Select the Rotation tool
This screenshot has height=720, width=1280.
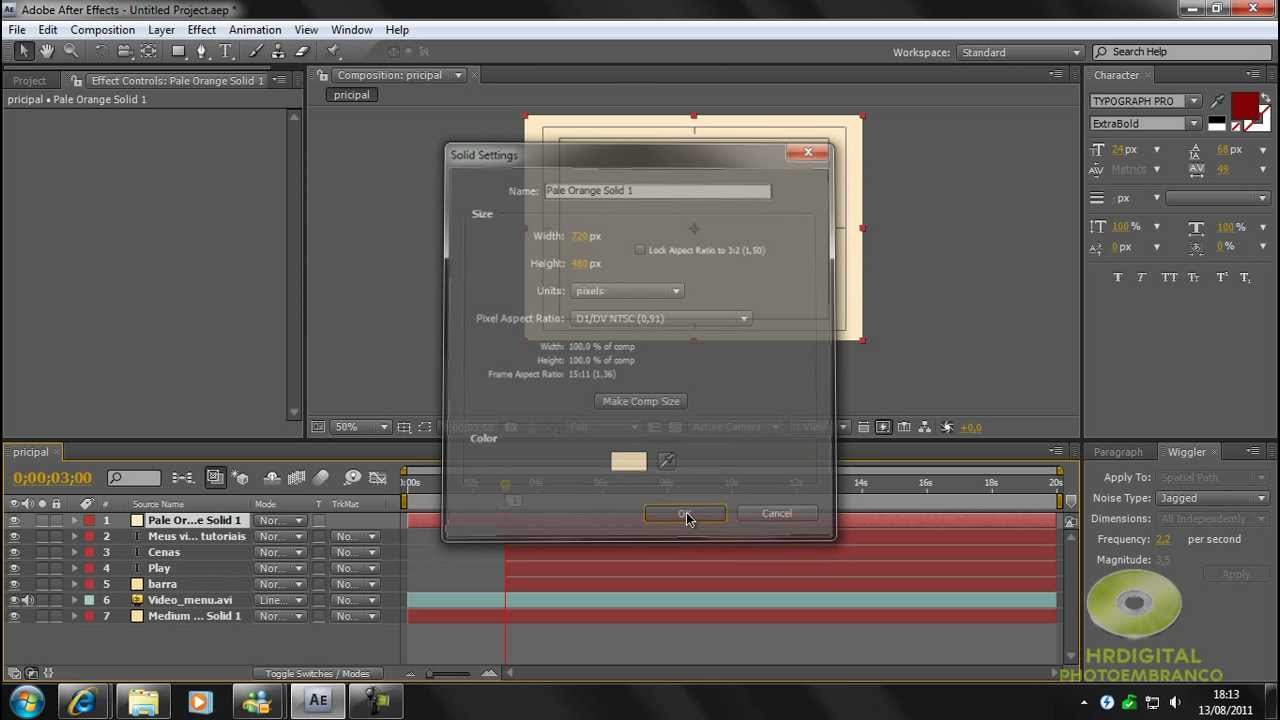coord(101,52)
